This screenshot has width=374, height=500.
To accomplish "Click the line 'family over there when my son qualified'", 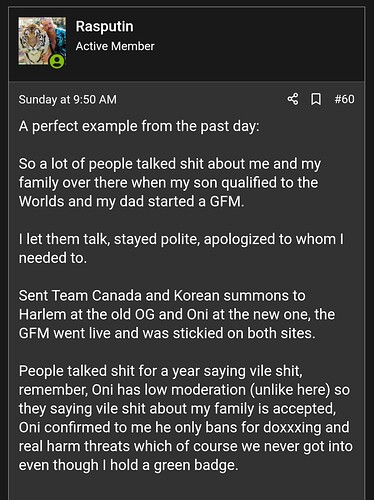I will 168,183.
